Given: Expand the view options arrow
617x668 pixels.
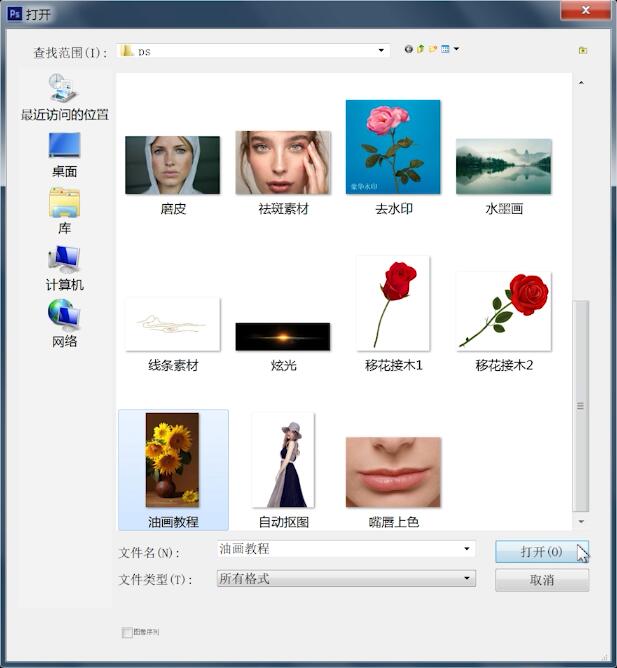Looking at the screenshot, I should pyautogui.click(x=456, y=49).
